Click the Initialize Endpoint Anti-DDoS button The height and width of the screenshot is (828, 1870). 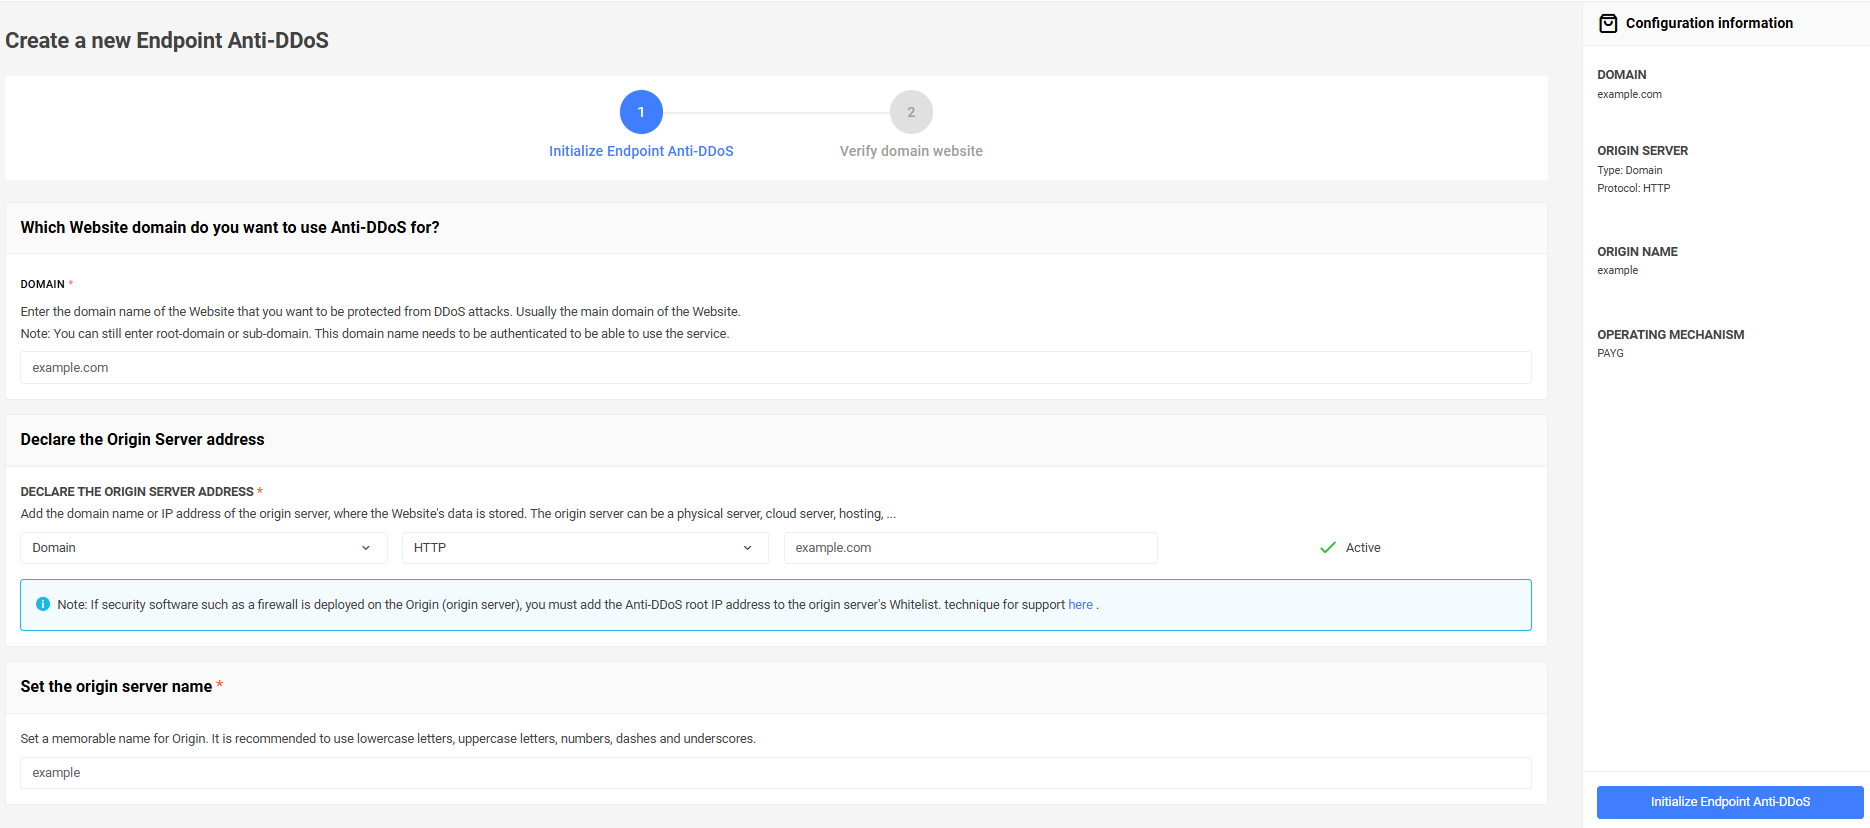(x=1730, y=802)
